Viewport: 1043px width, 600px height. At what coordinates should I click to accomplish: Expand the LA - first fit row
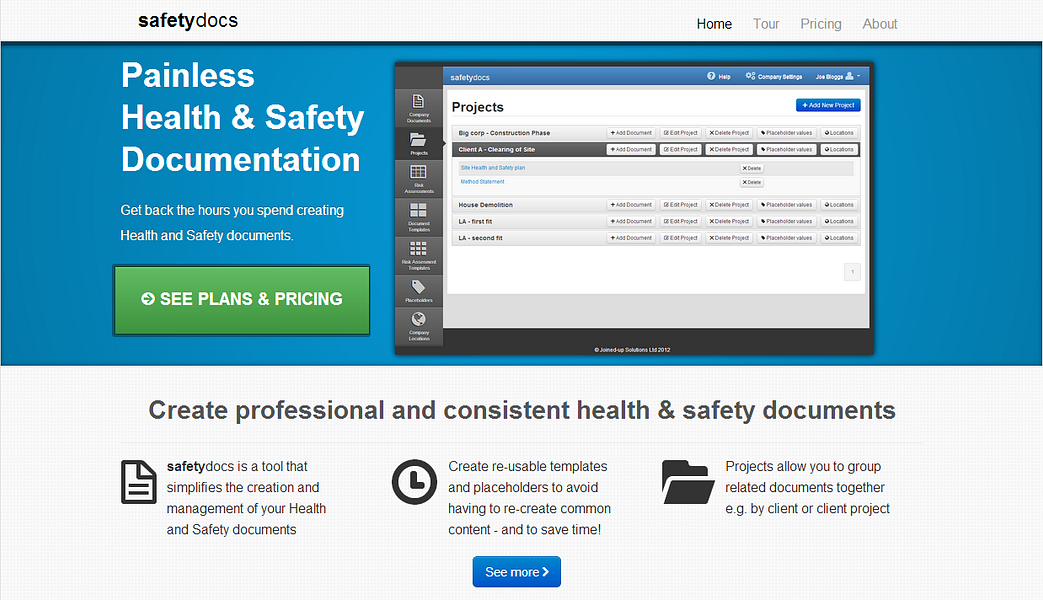(x=656, y=222)
